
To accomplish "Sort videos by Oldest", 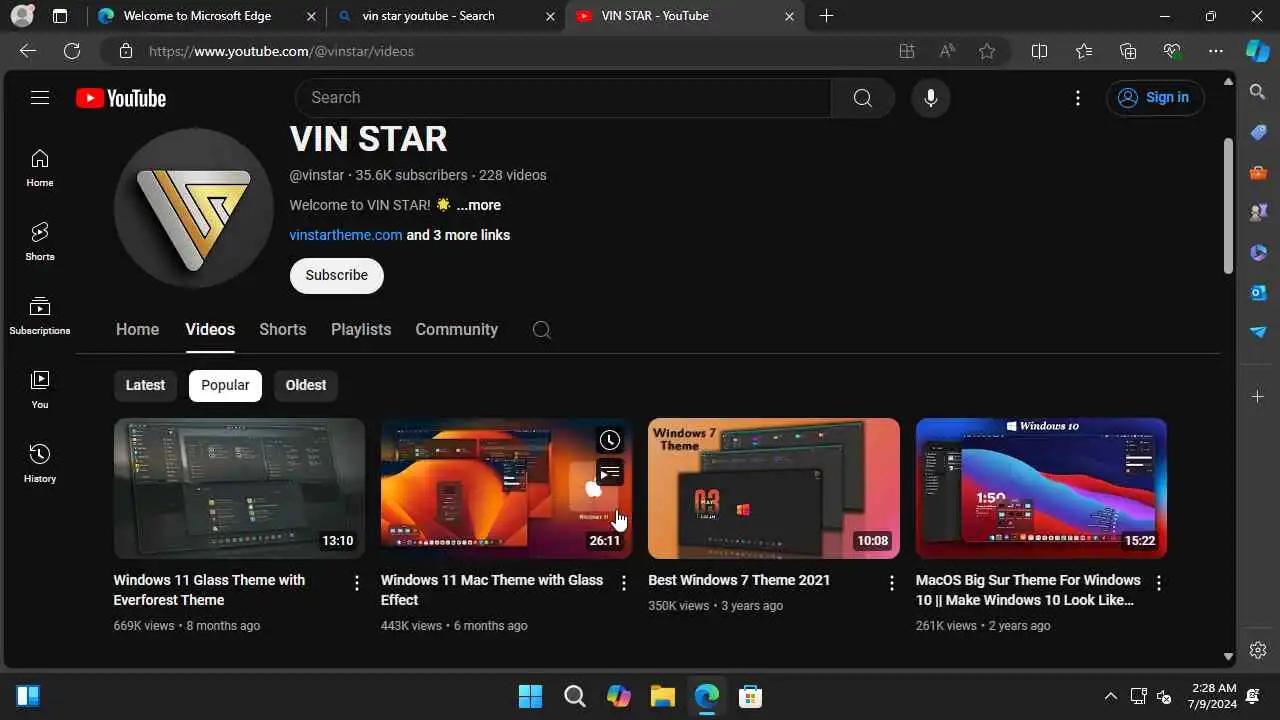I will click(x=306, y=385).
